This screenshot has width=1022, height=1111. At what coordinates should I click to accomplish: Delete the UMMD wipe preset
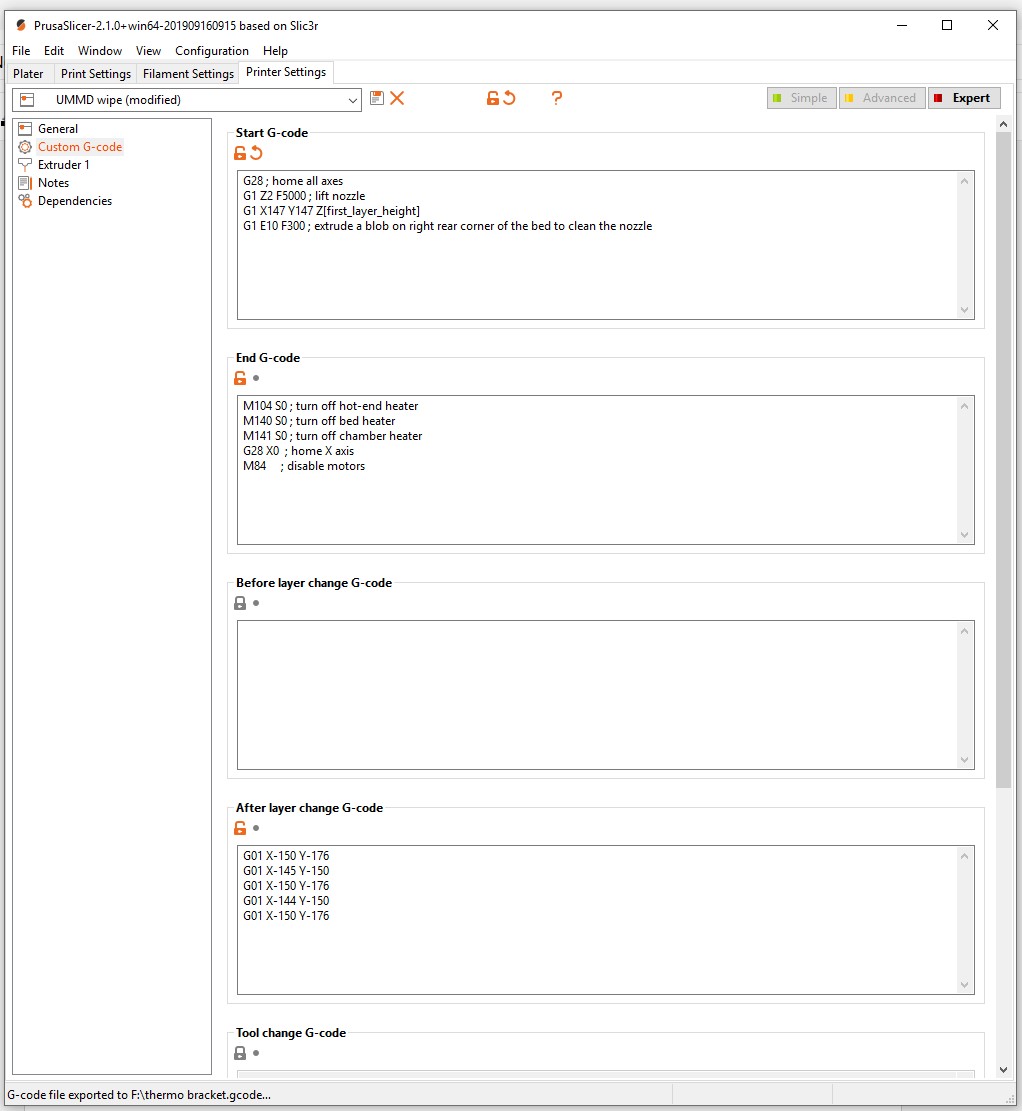click(x=397, y=98)
